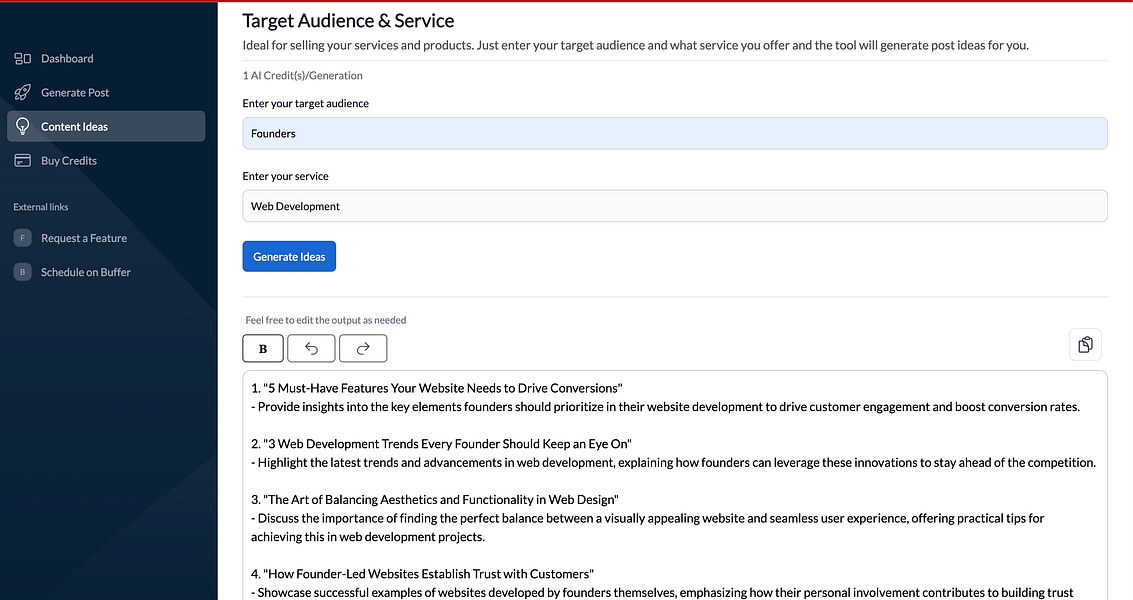This screenshot has width=1133, height=600.
Task: Click the lightbulb icon for Content Ideas
Action: tap(22, 127)
